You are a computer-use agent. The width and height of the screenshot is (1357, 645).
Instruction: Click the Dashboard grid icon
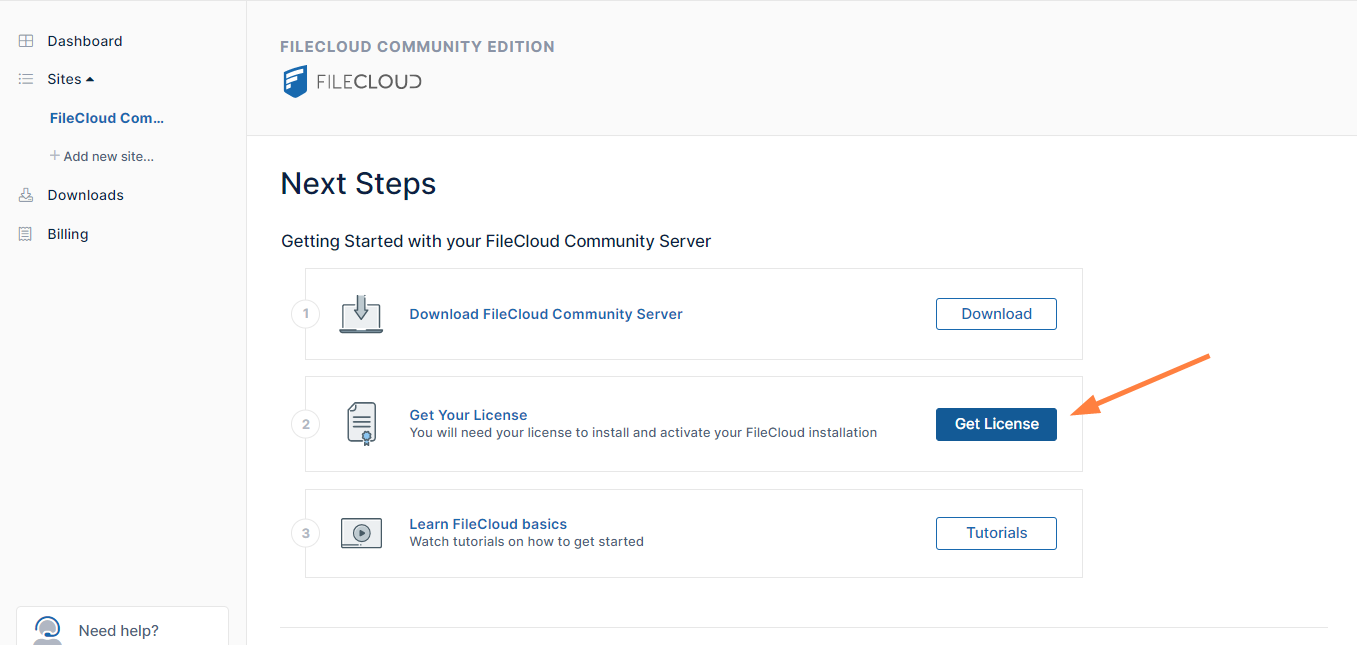coord(25,40)
